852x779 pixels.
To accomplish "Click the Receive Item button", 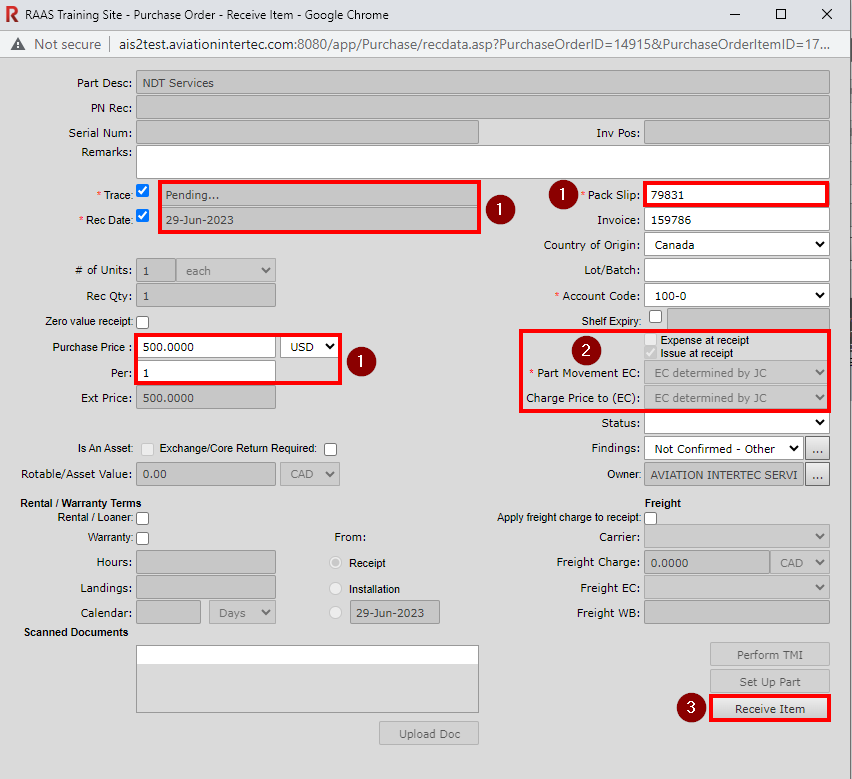I will pos(769,709).
